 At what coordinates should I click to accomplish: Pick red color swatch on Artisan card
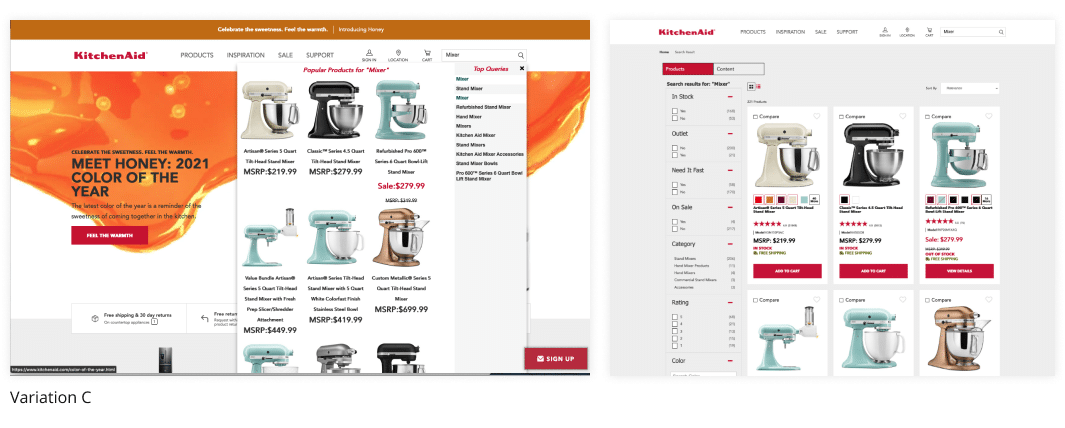tap(758, 200)
